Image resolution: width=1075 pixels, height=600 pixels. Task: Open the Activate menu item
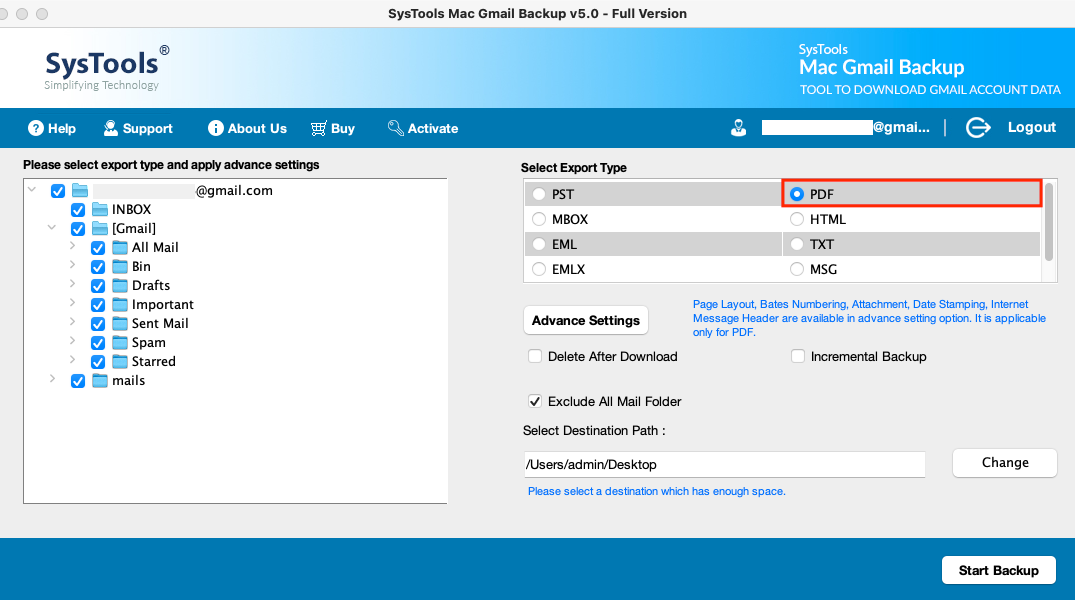point(423,128)
